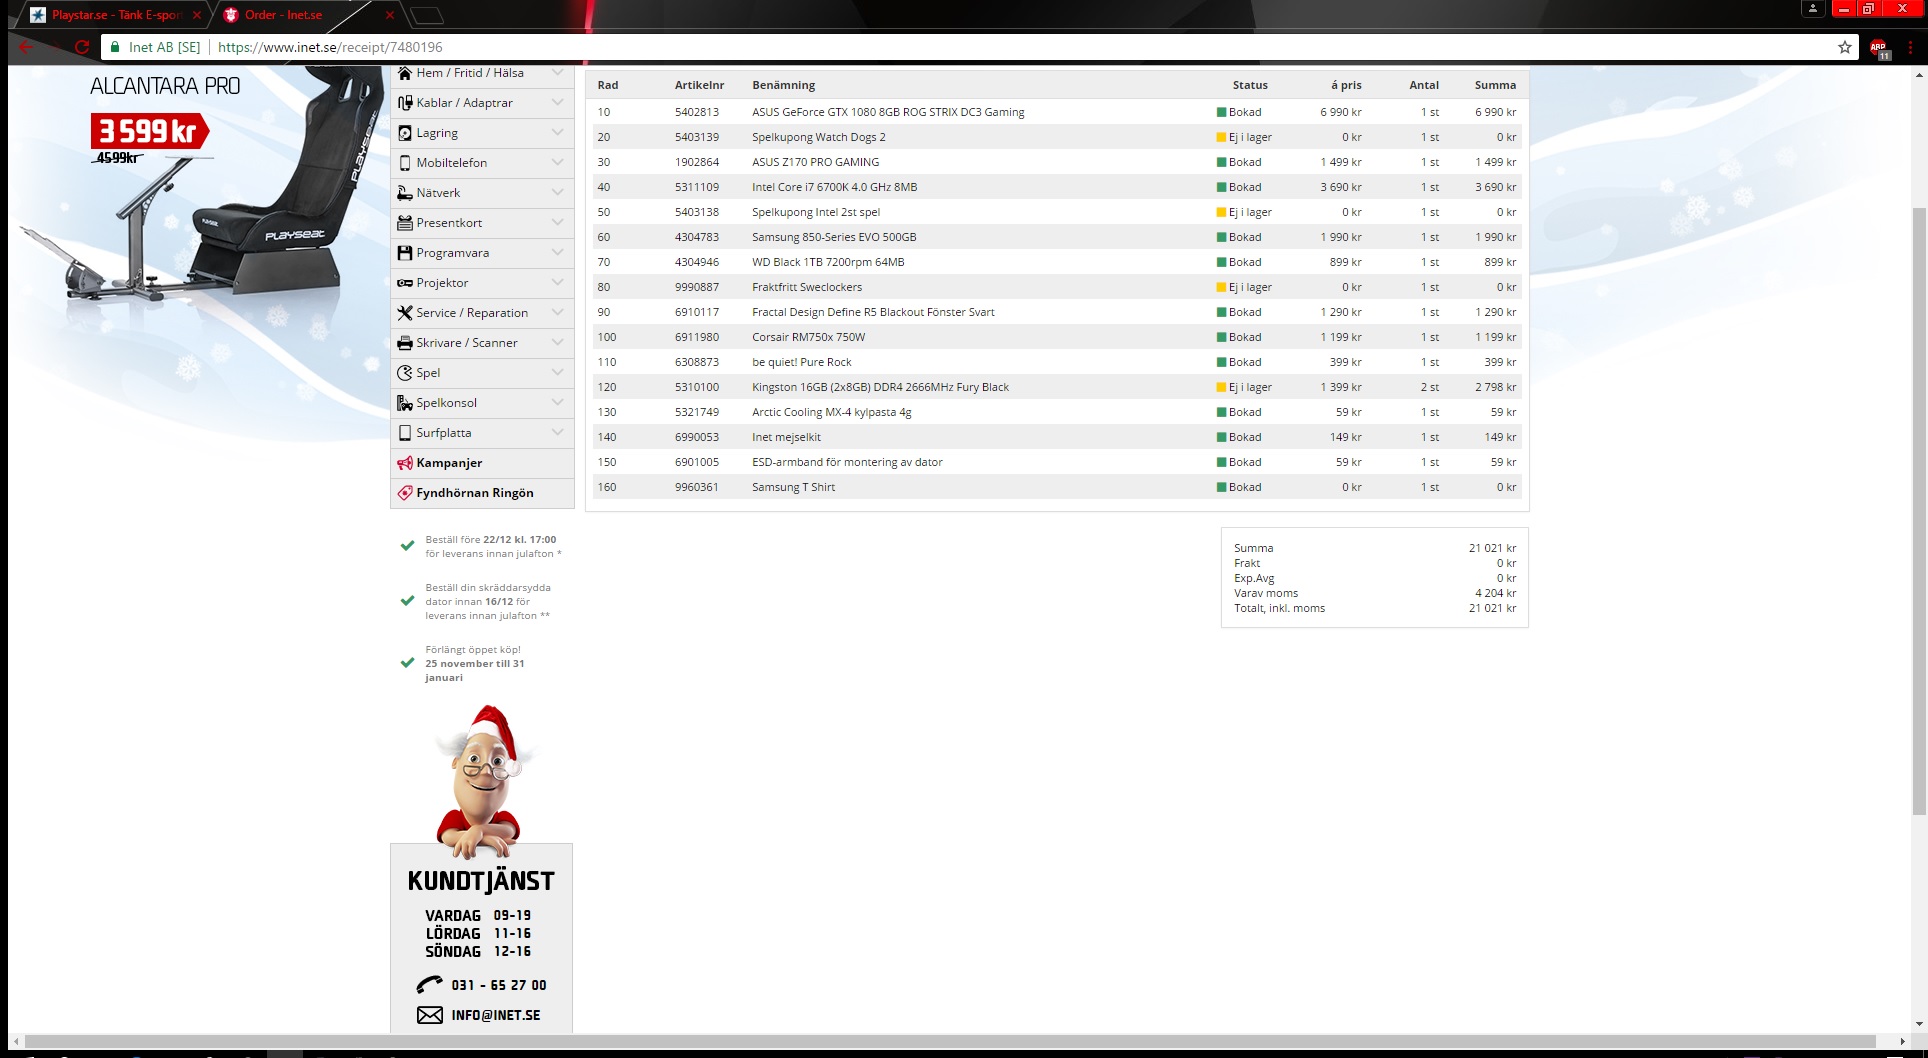The width and height of the screenshot is (1928, 1058).
Task: Click the Fractal Design Define R5 item
Action: coord(873,312)
